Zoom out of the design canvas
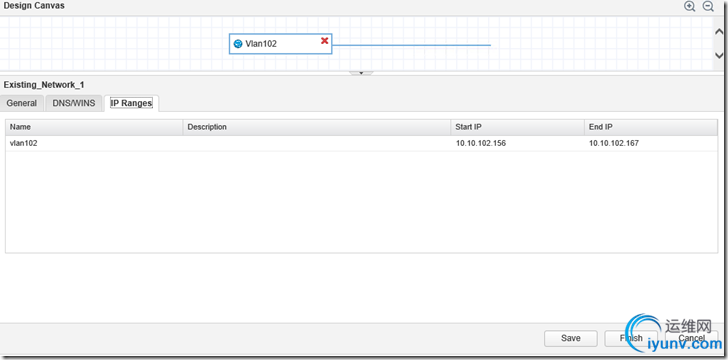The width and height of the screenshot is (728, 360). tap(708, 7)
